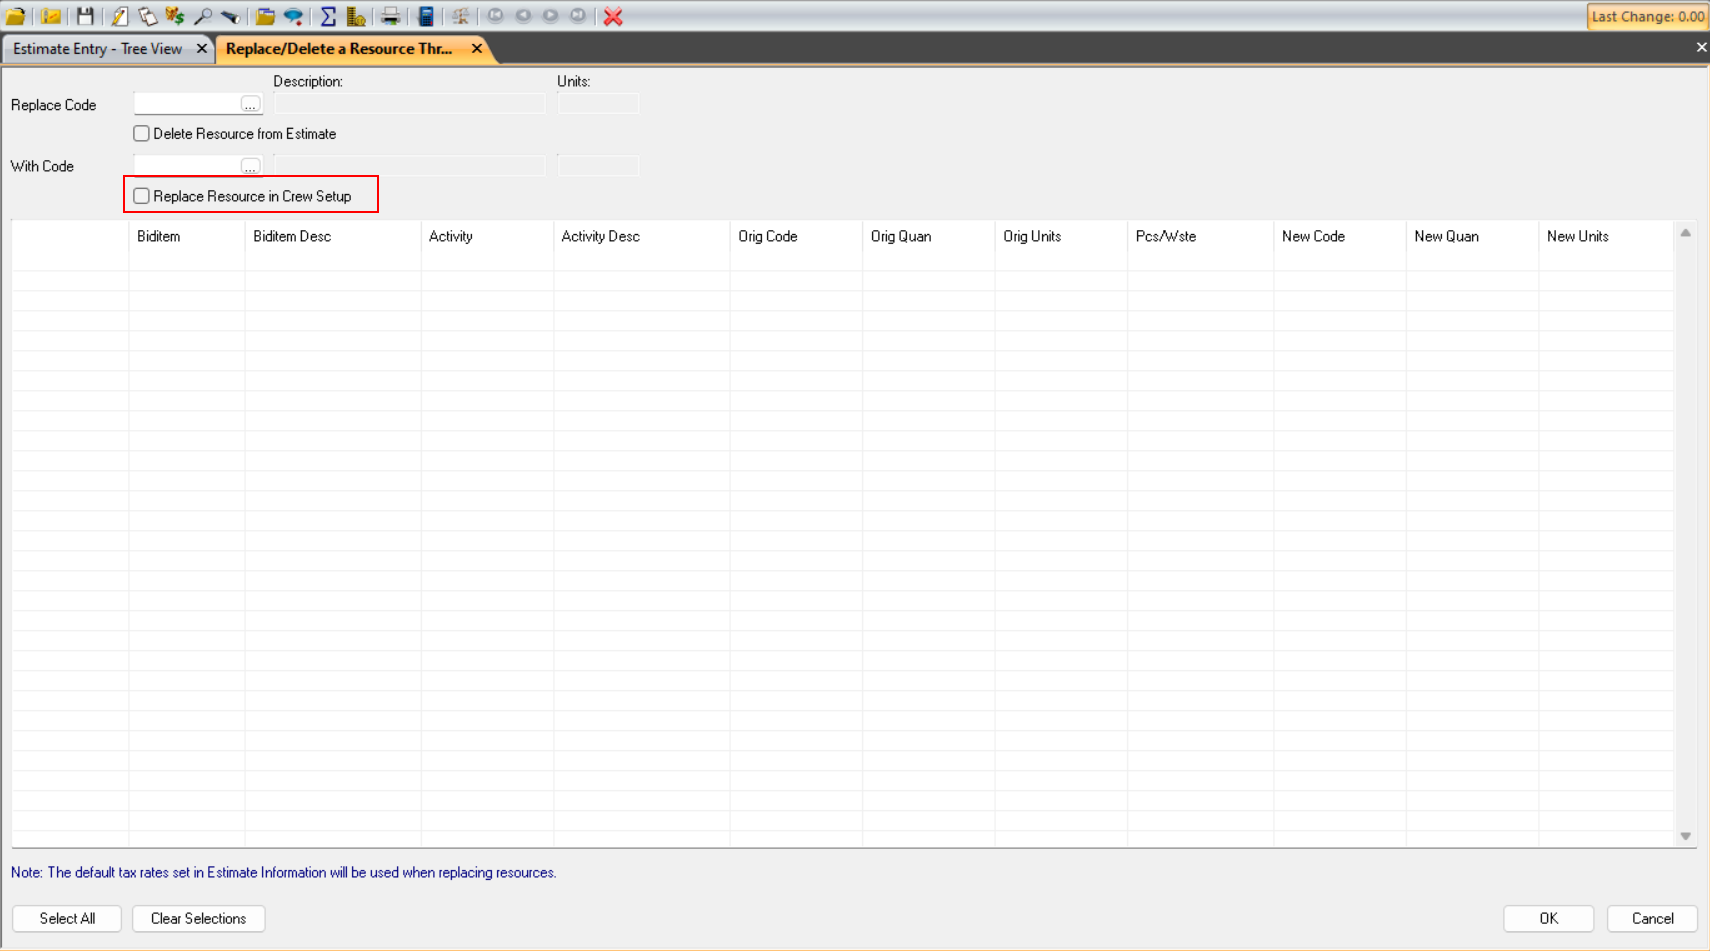Switch to Estimate Entry - Tree View tab
Viewport: 1710px width, 951px height.
[98, 49]
